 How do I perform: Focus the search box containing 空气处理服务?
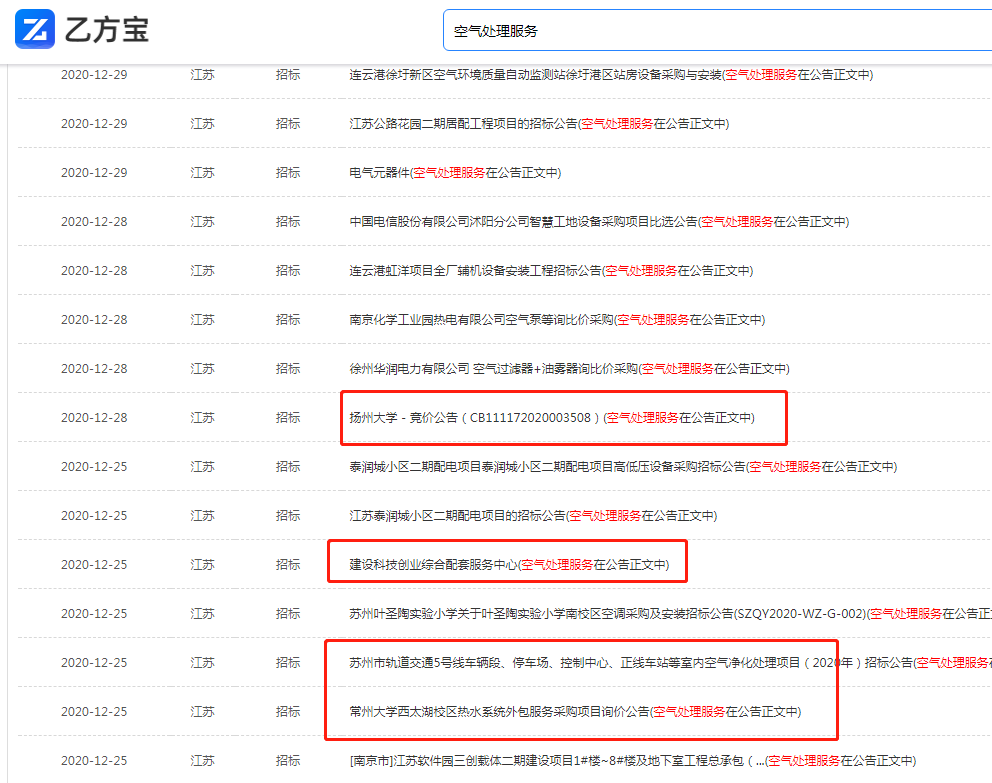point(717,30)
